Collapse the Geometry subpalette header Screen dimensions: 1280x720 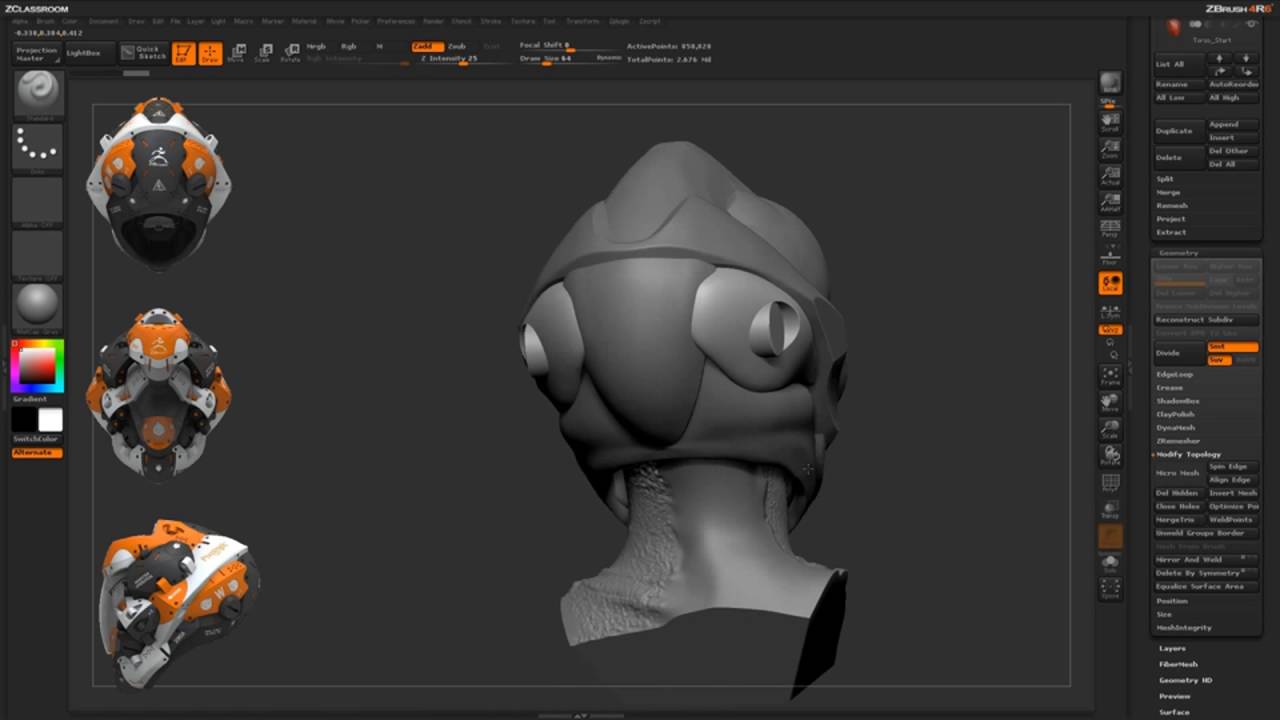tap(1179, 253)
